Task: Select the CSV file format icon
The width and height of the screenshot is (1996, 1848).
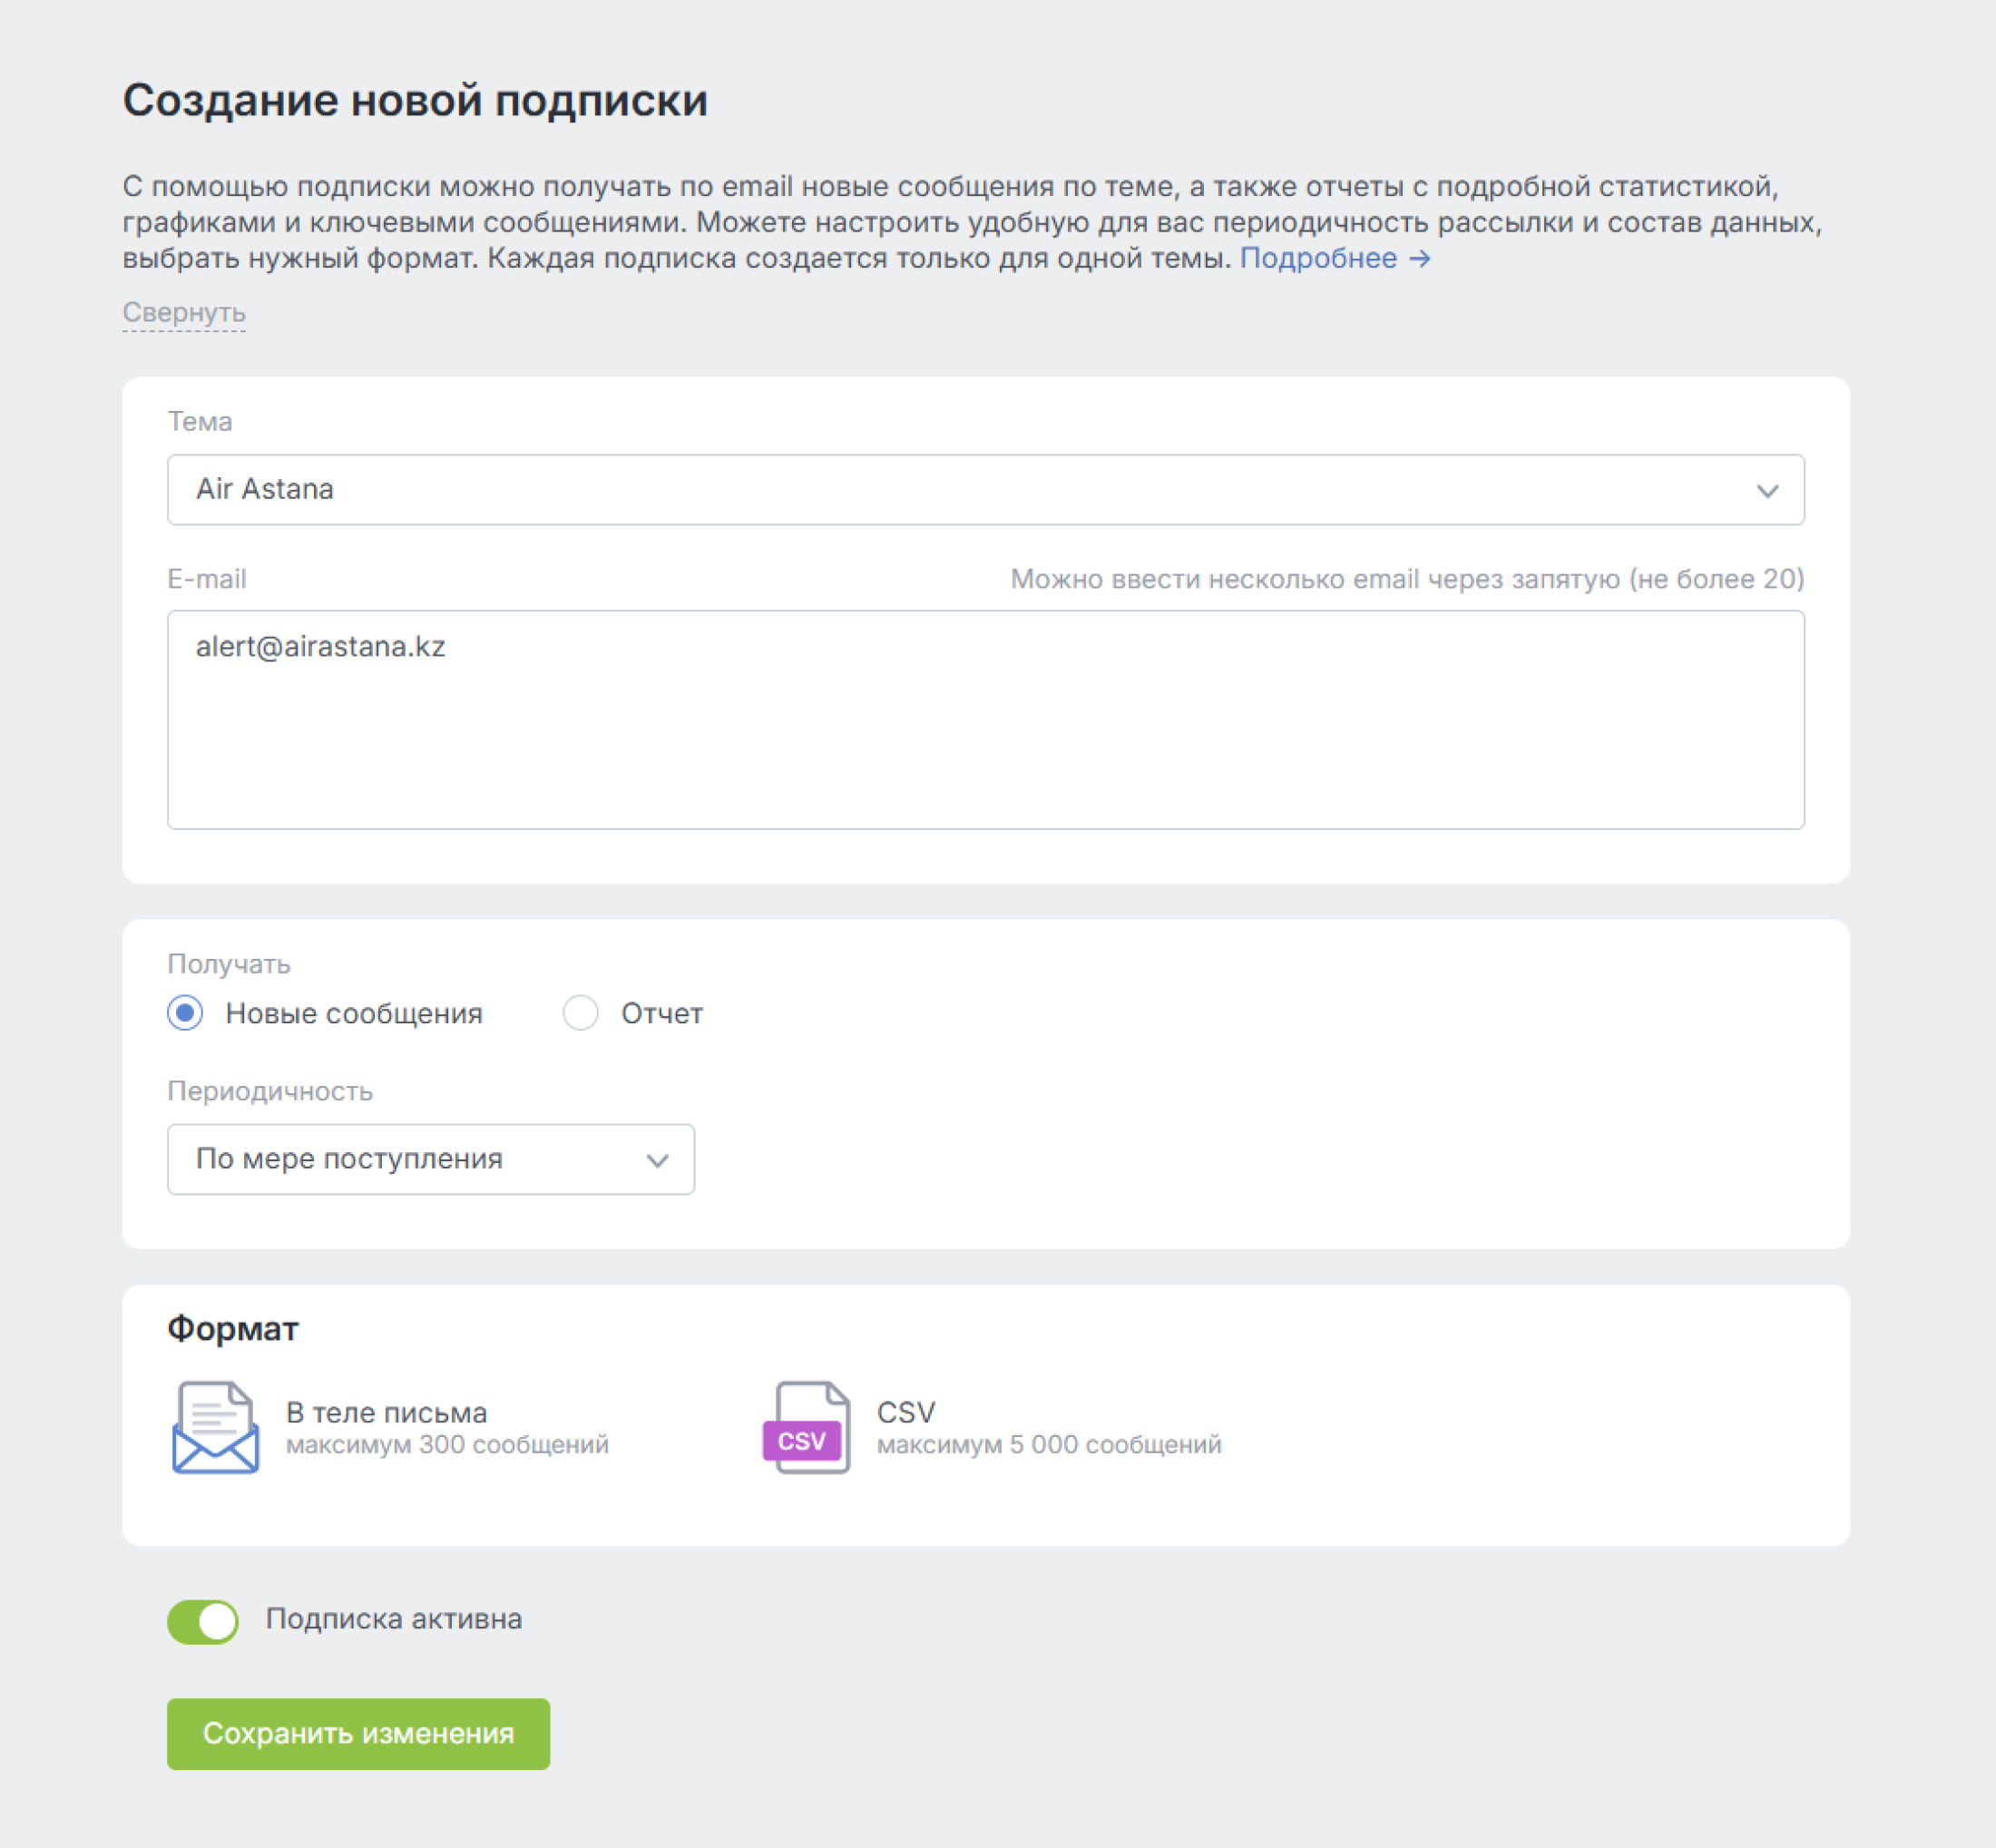Action: (x=807, y=1427)
